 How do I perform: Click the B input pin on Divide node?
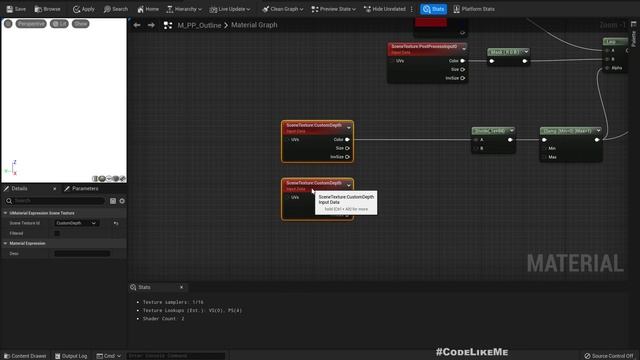point(476,148)
